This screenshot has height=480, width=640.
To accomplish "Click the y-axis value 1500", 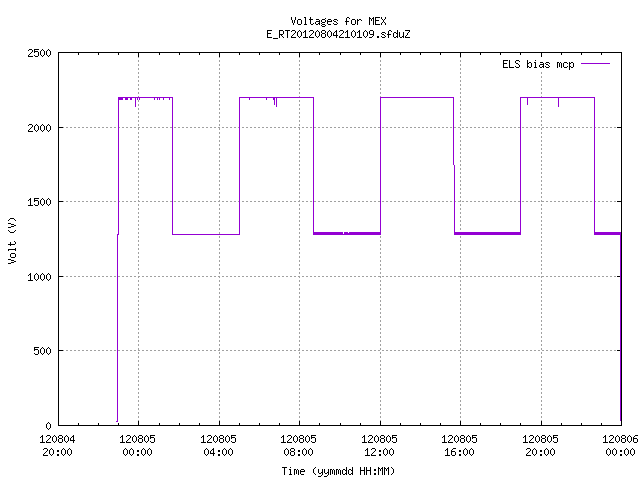I will pyautogui.click(x=39, y=202).
